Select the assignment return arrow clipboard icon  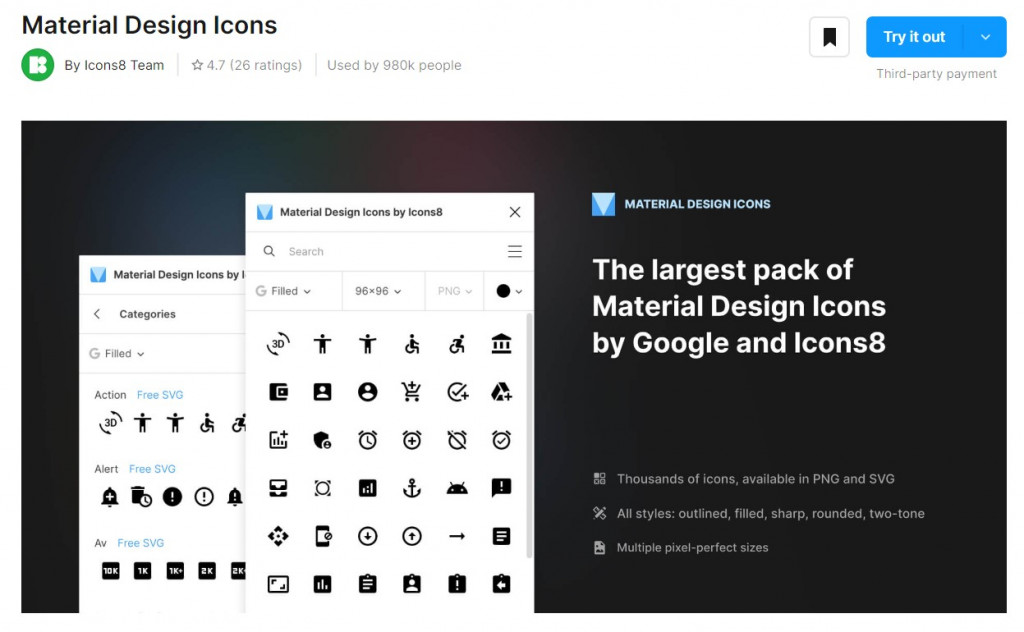pos(501,583)
